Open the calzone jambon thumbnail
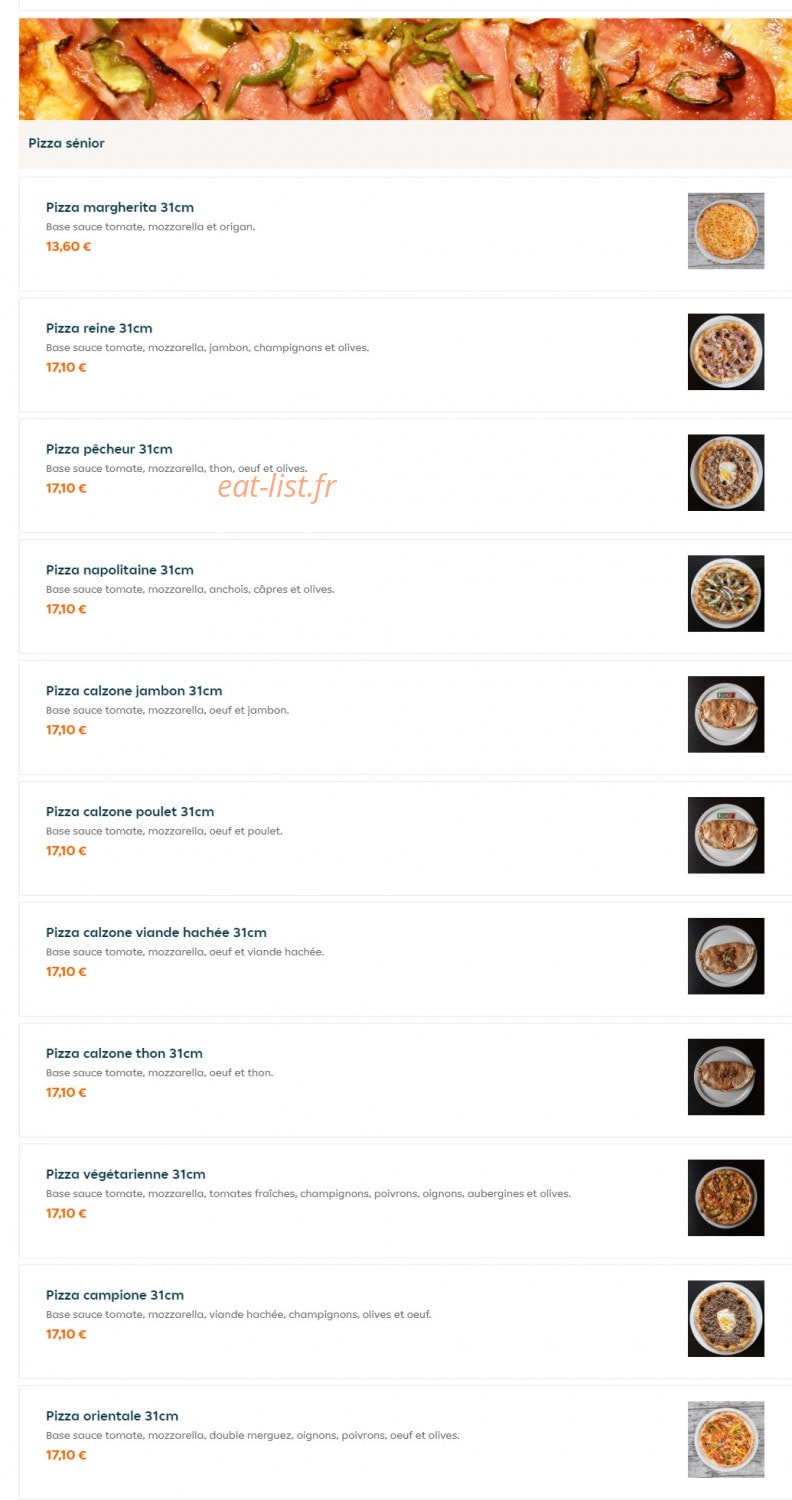 (x=725, y=714)
